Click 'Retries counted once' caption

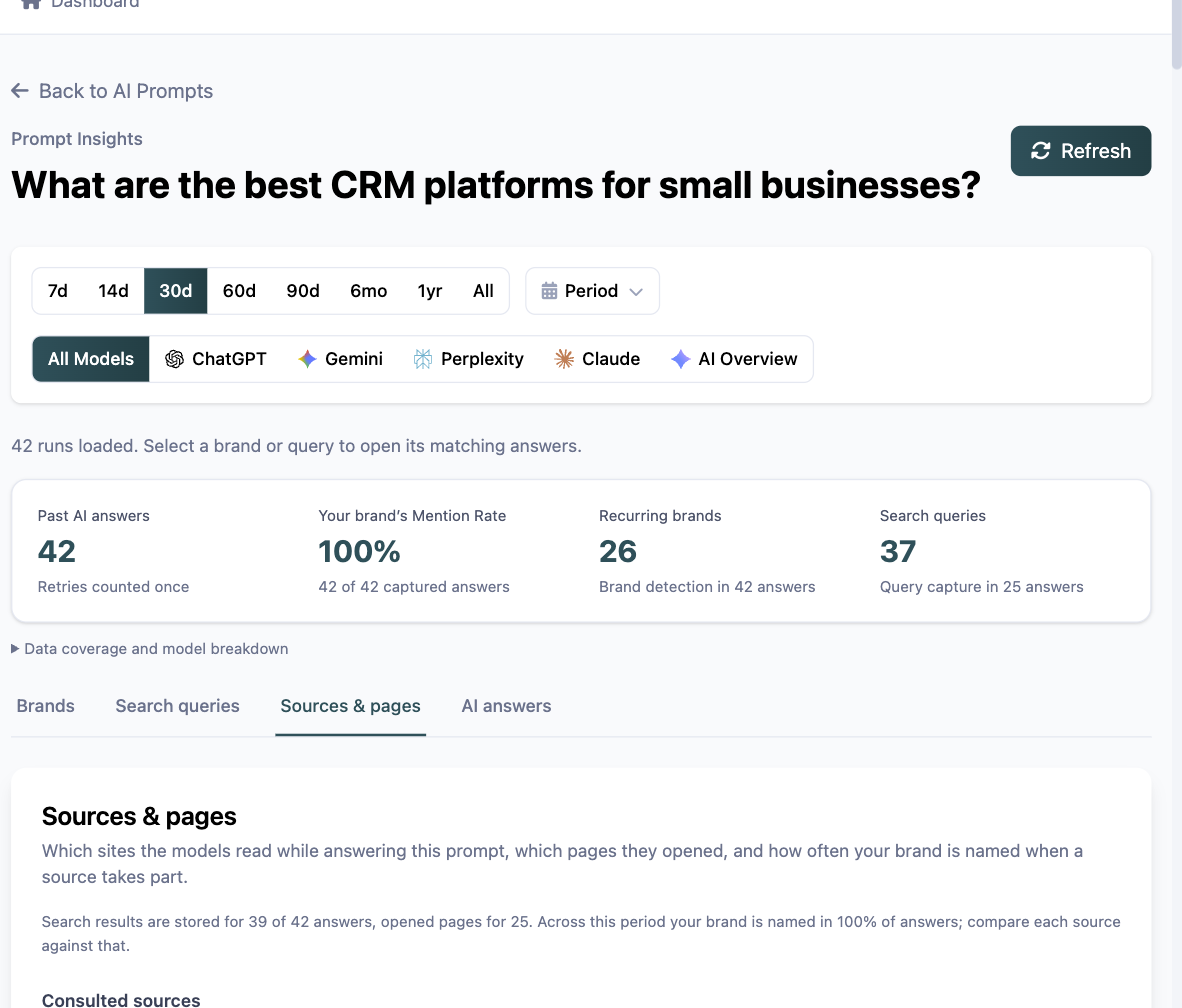113,587
